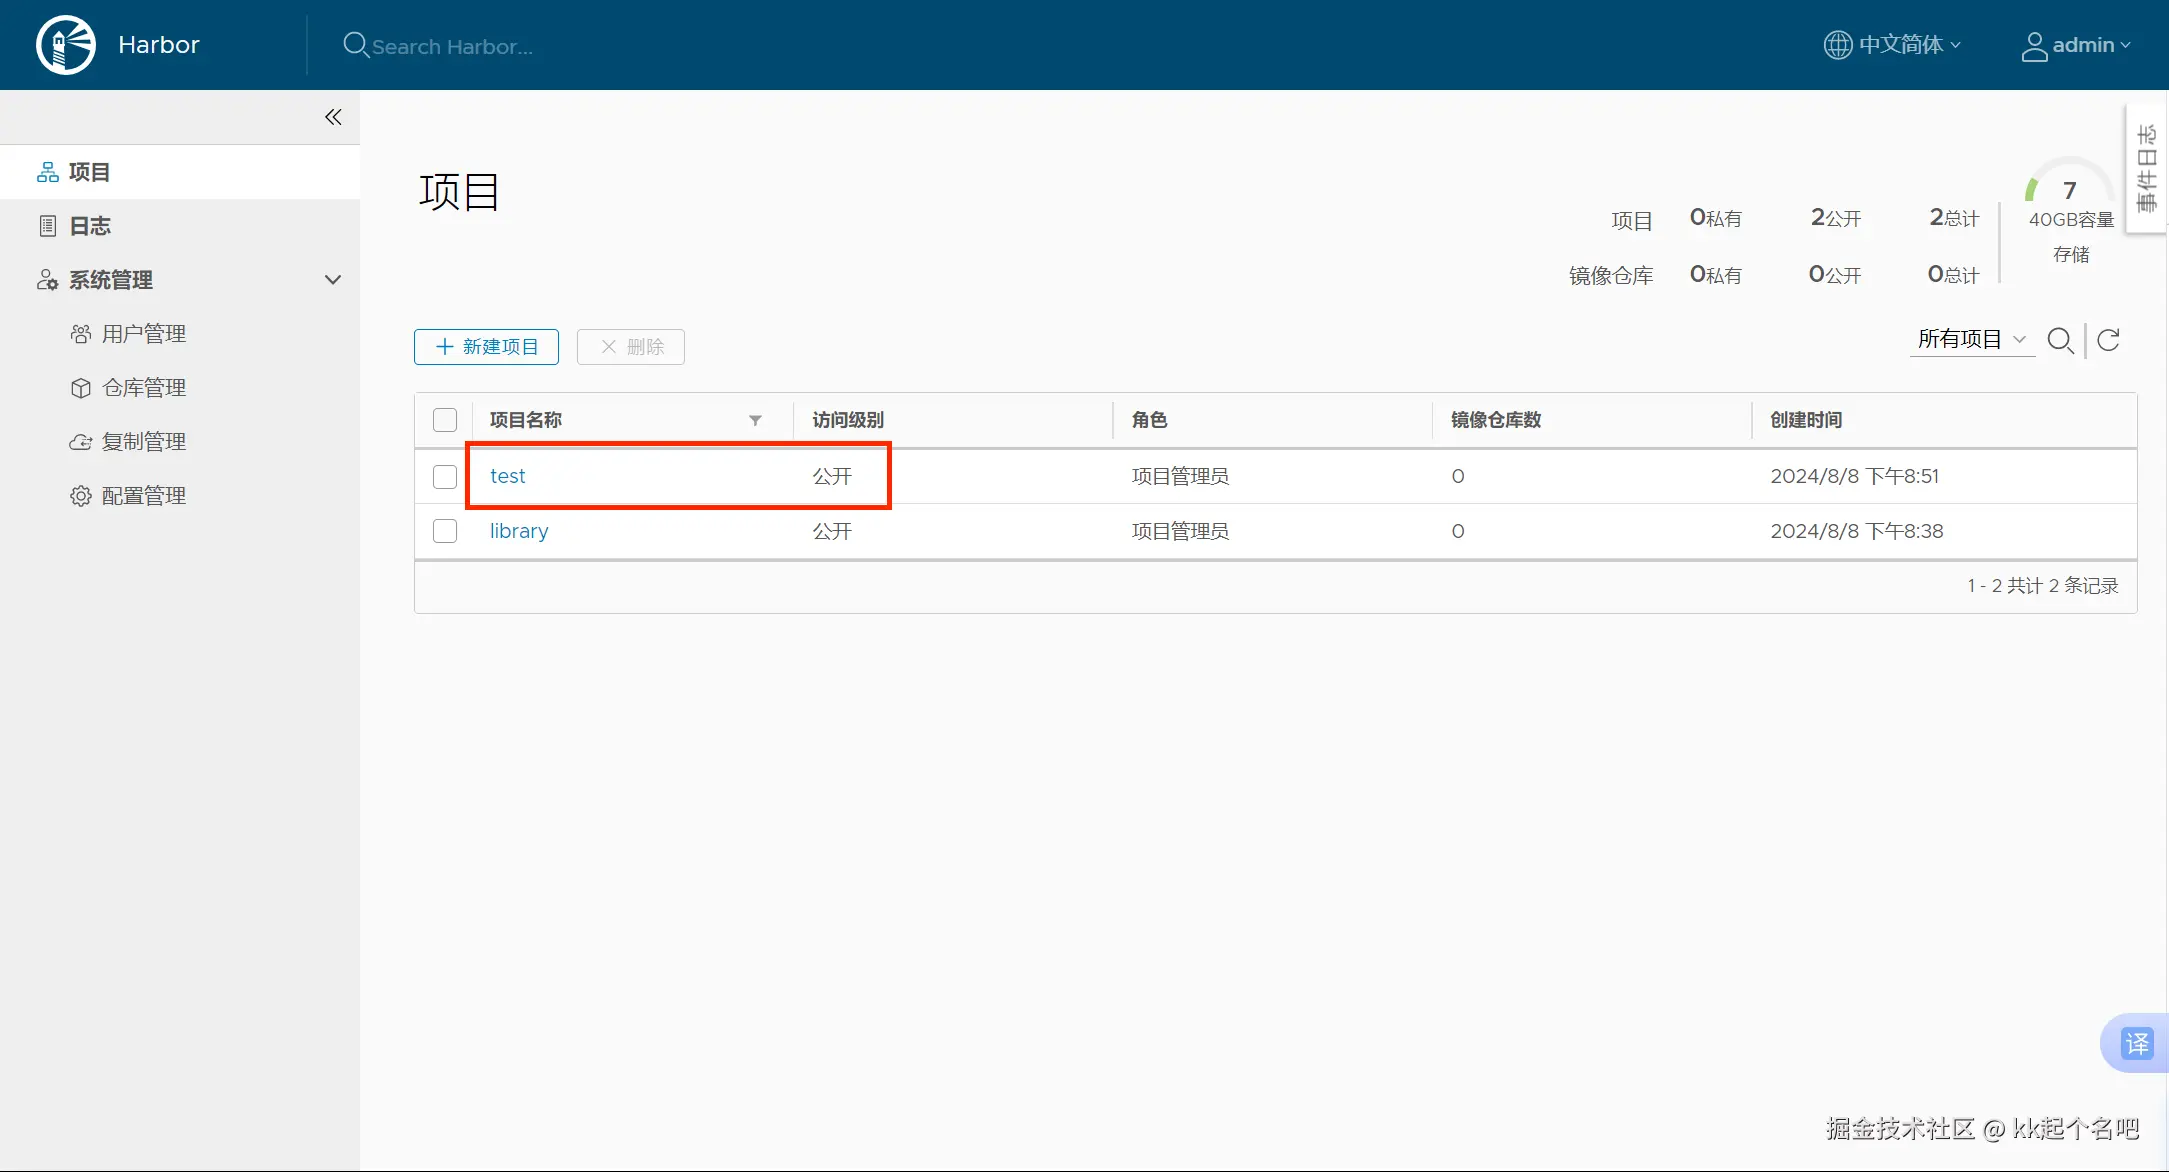
Task: Filter by project name column icon
Action: (x=755, y=420)
